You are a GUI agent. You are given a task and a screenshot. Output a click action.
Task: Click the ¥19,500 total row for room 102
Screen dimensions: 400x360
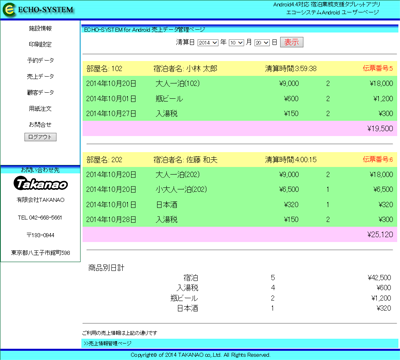tap(240, 128)
